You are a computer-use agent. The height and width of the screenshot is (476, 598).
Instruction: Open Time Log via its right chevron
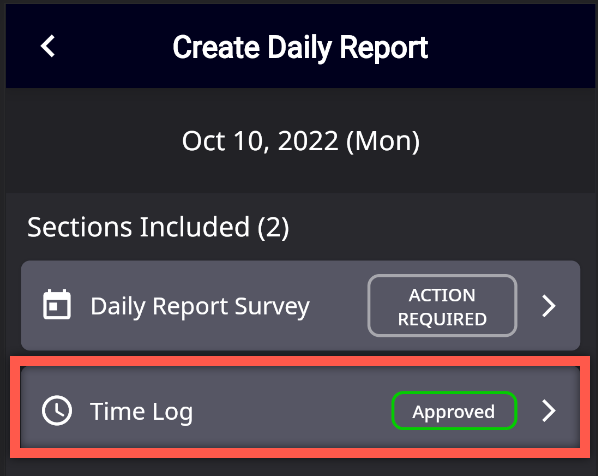coord(549,411)
